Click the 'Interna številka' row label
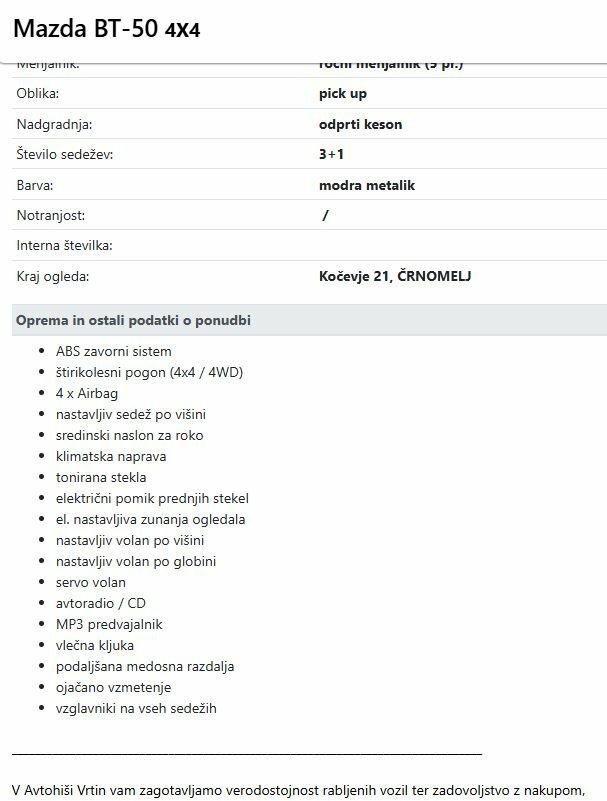The width and height of the screenshot is (607, 801). coord(65,245)
